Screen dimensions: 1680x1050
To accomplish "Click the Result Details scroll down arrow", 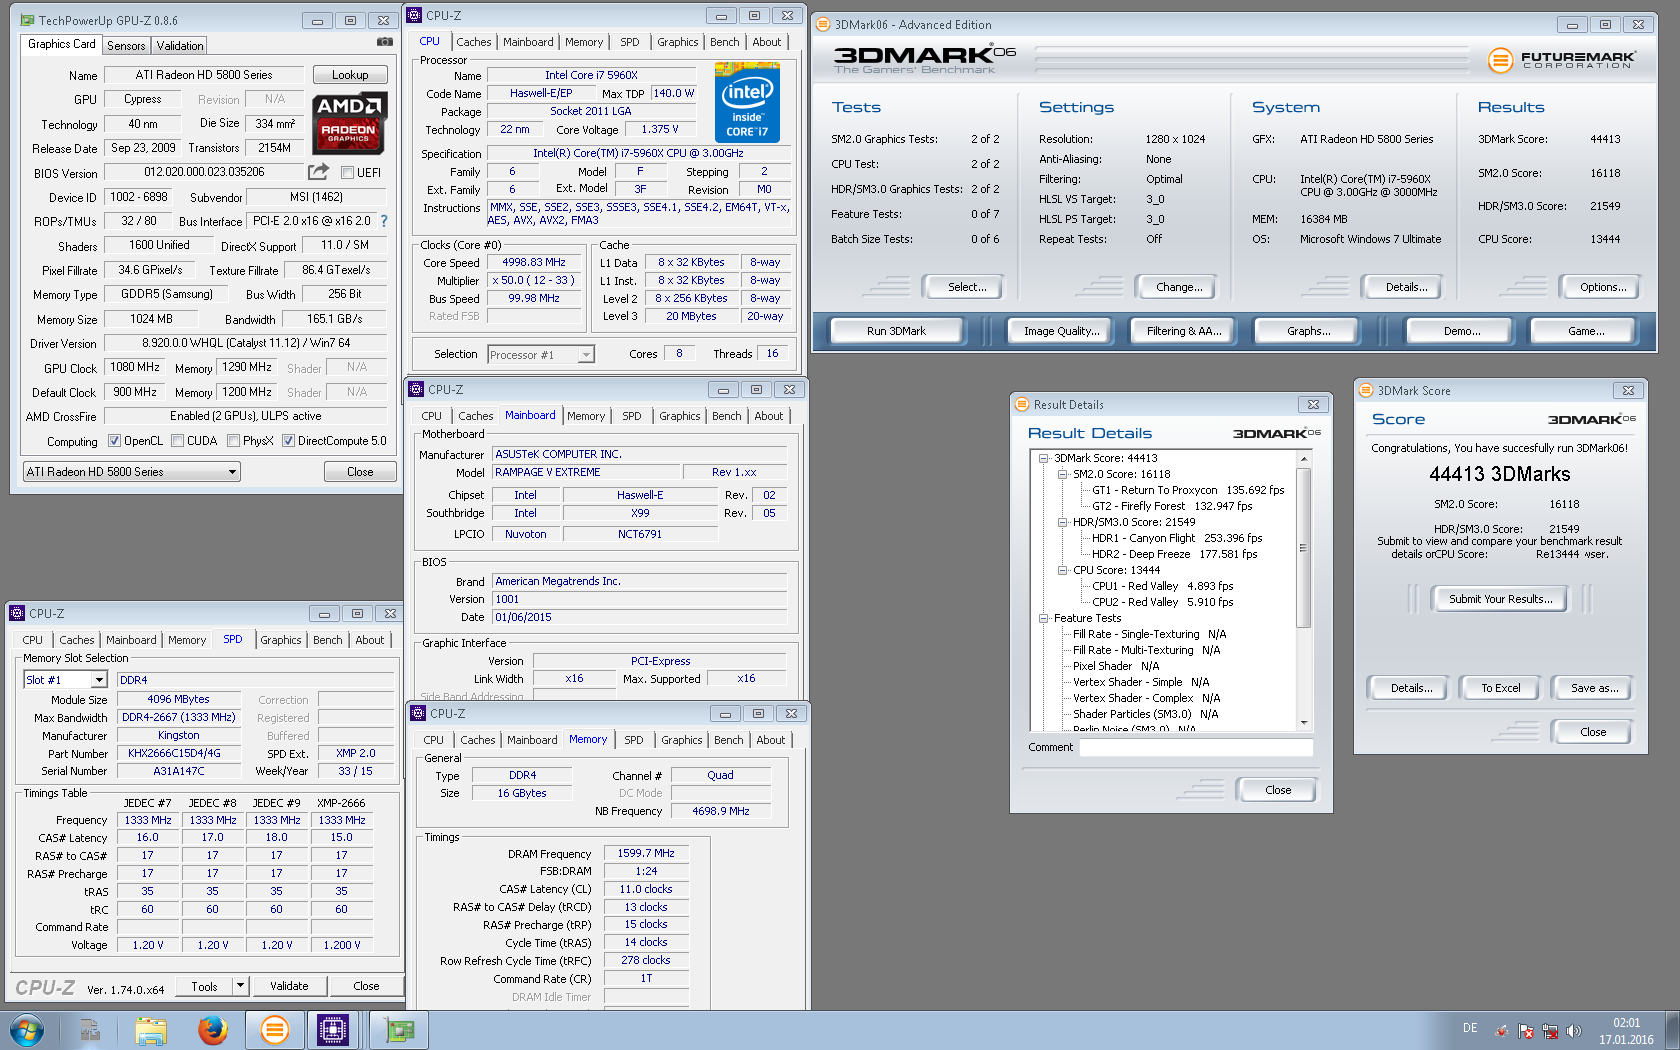I will 1304,722.
